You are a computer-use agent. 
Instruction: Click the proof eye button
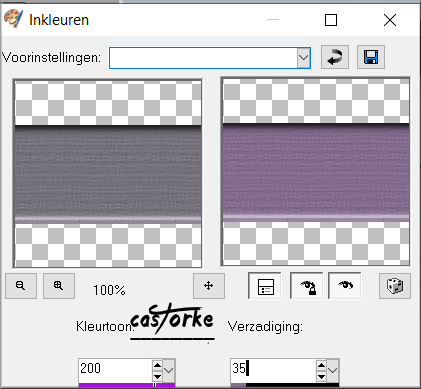(345, 286)
